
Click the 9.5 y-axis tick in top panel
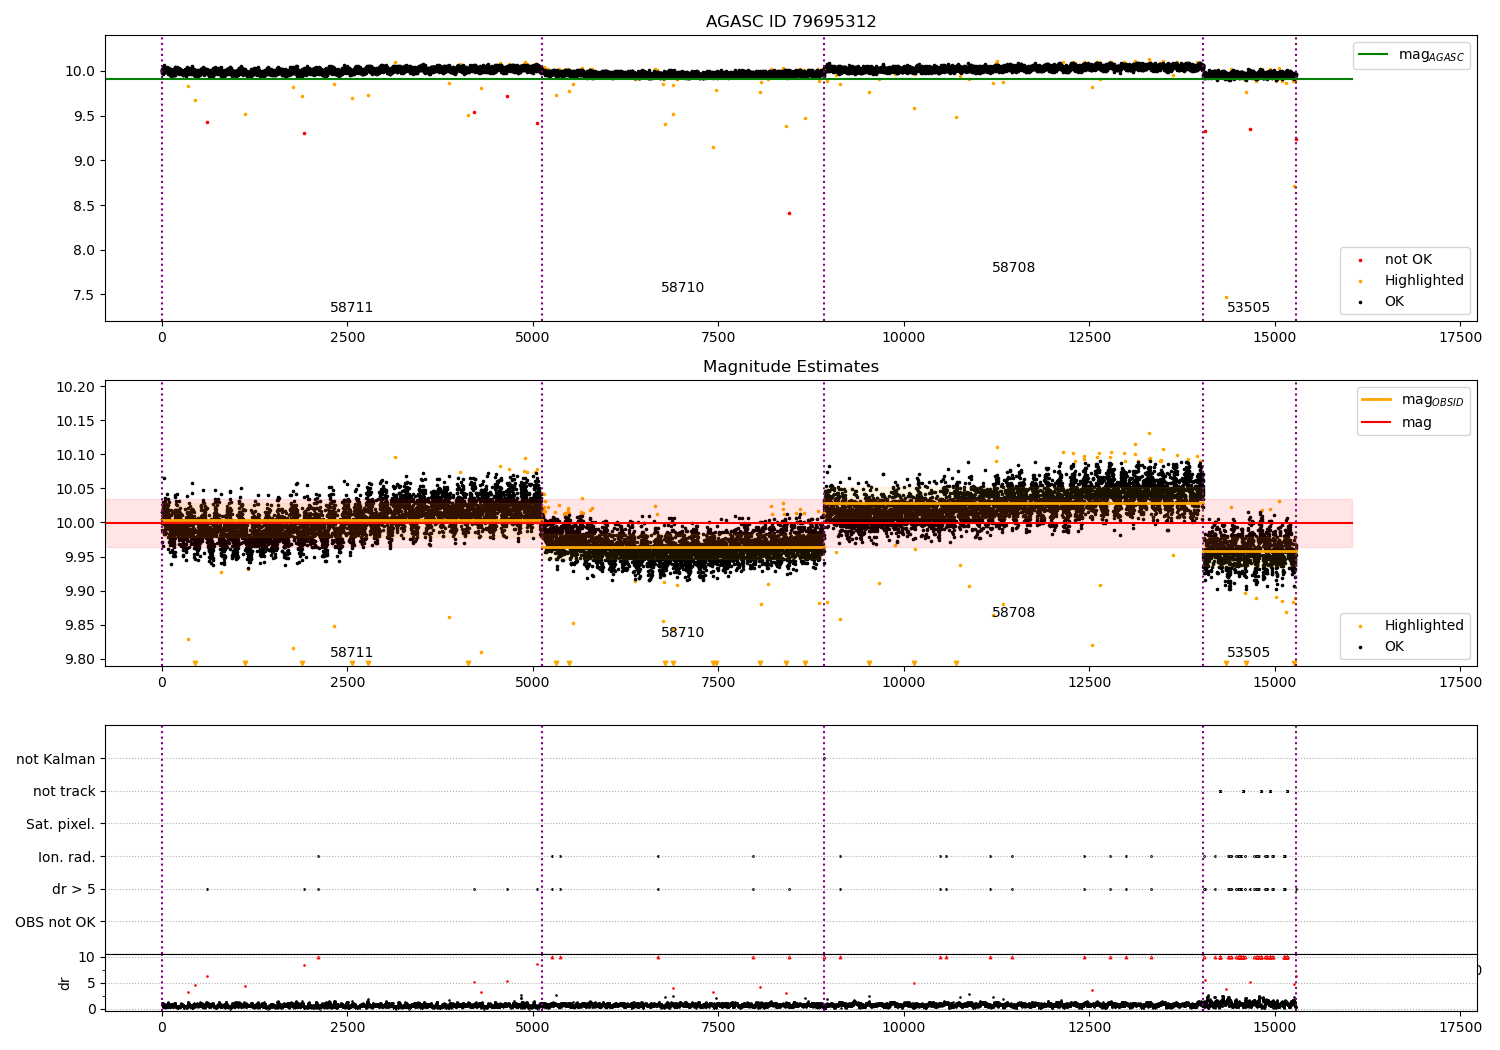(84, 116)
